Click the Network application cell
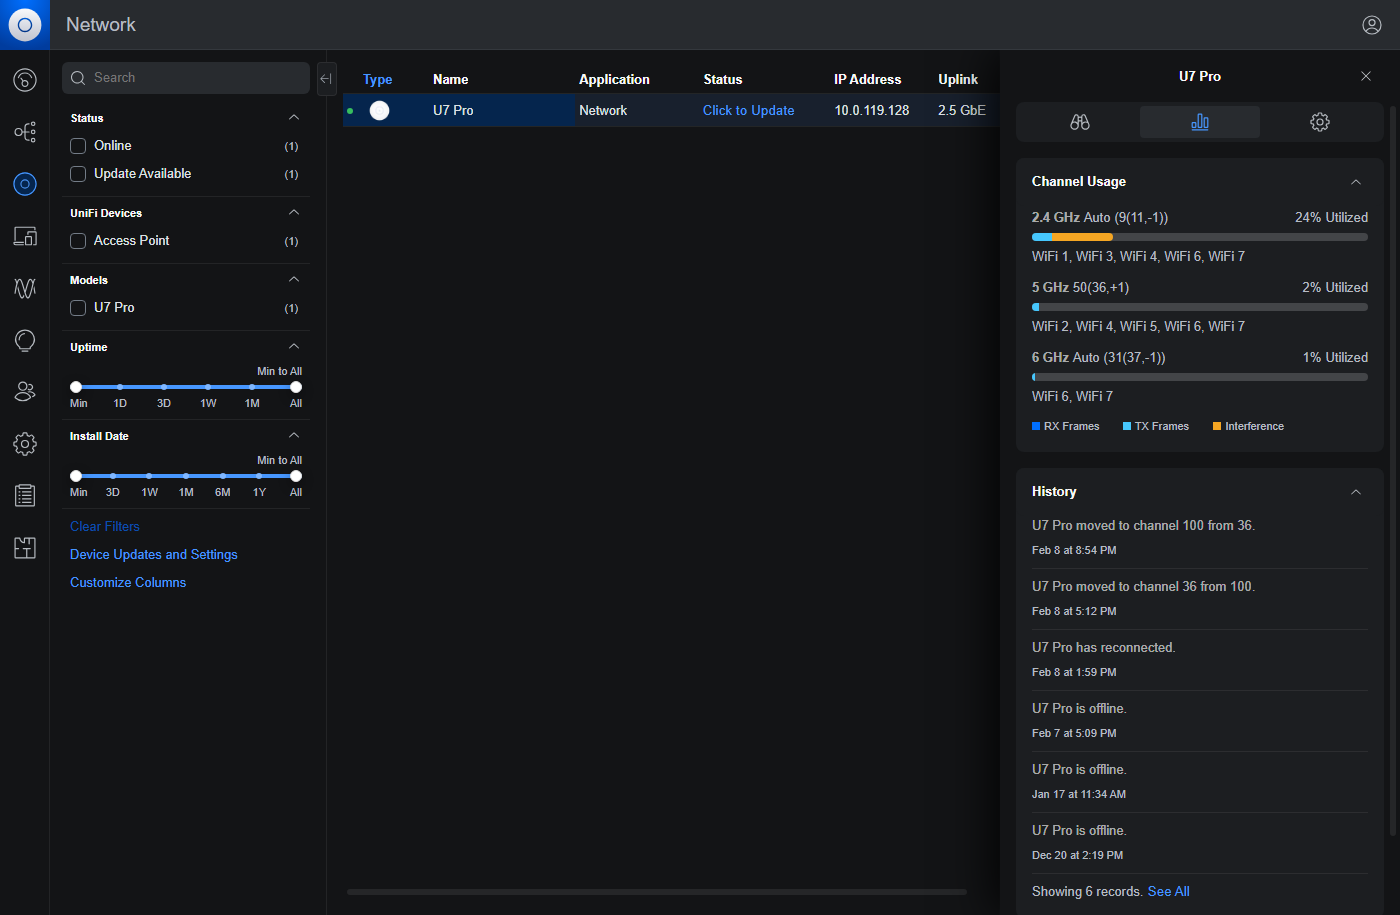This screenshot has width=1400, height=915. 603,111
